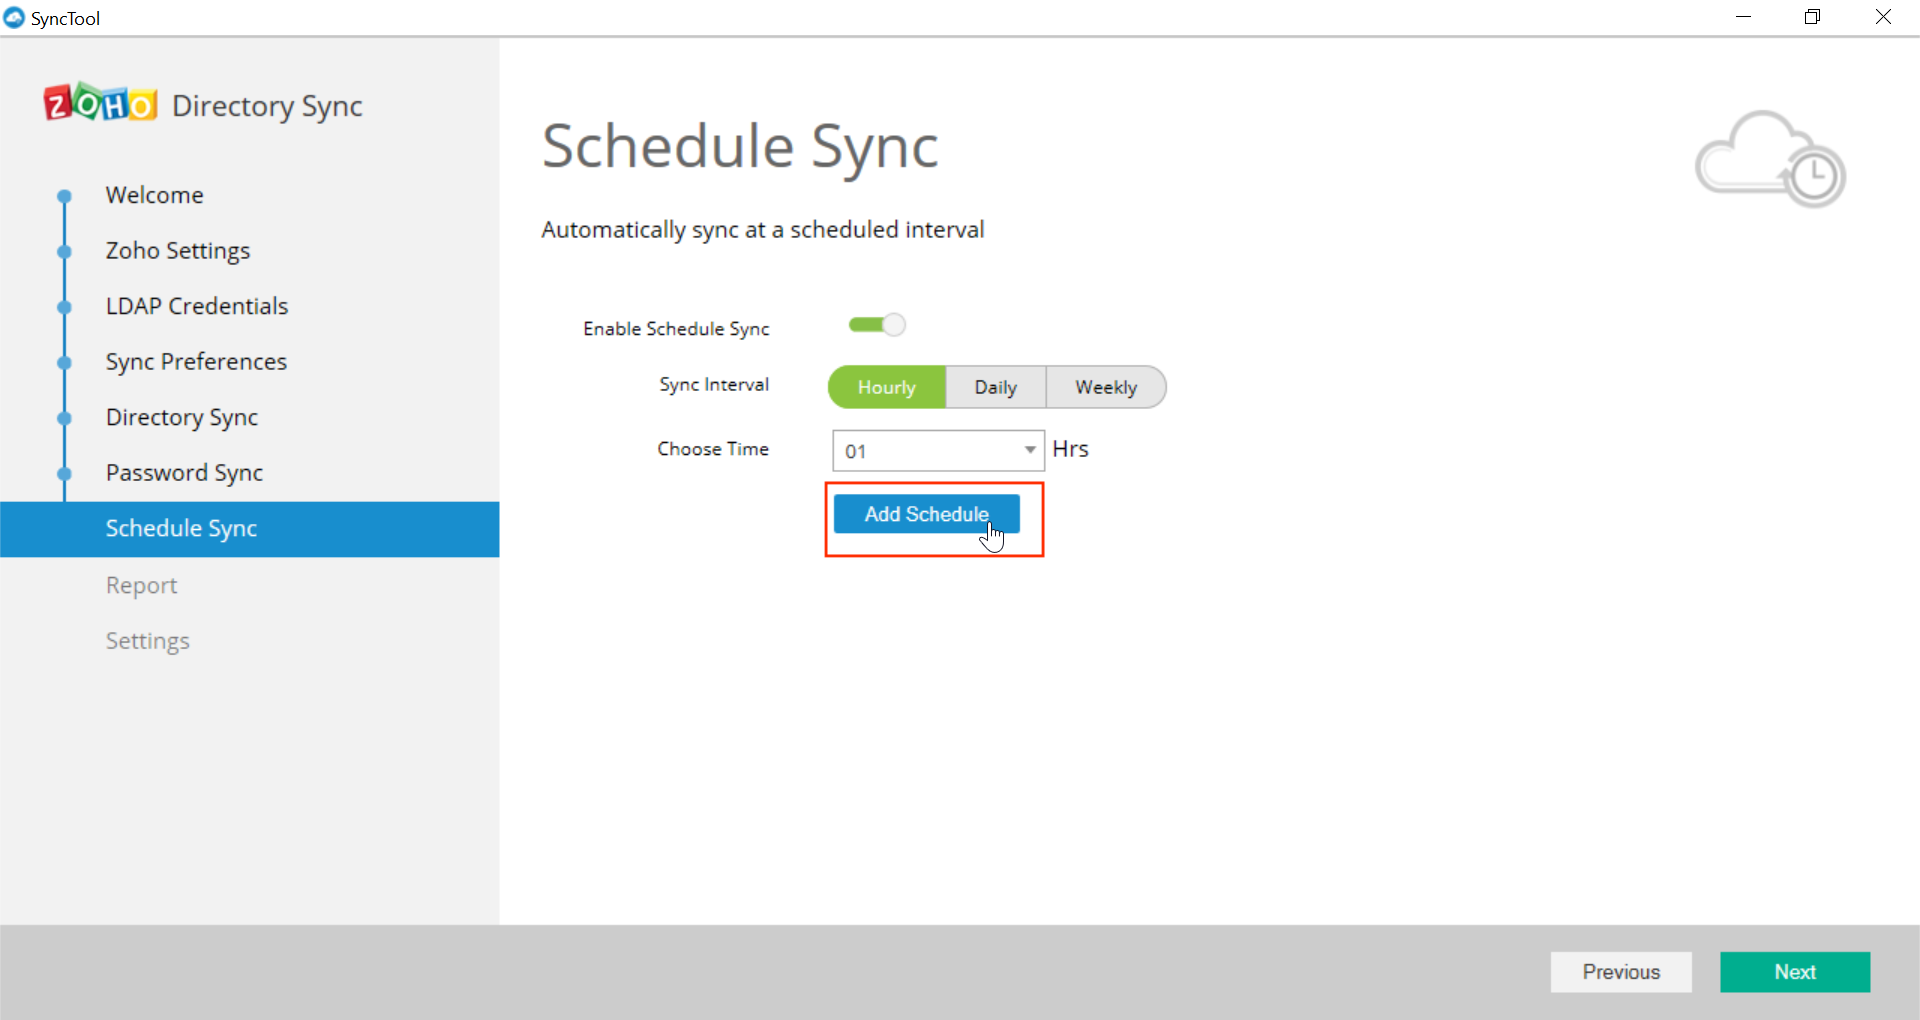Image resolution: width=1920 pixels, height=1020 pixels.
Task: Click the Next button
Action: 1794,971
